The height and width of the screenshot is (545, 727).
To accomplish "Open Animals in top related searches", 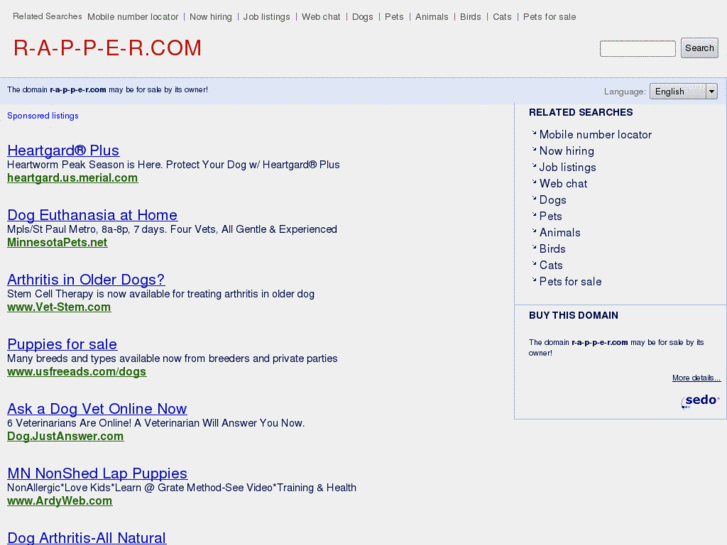I will [432, 17].
